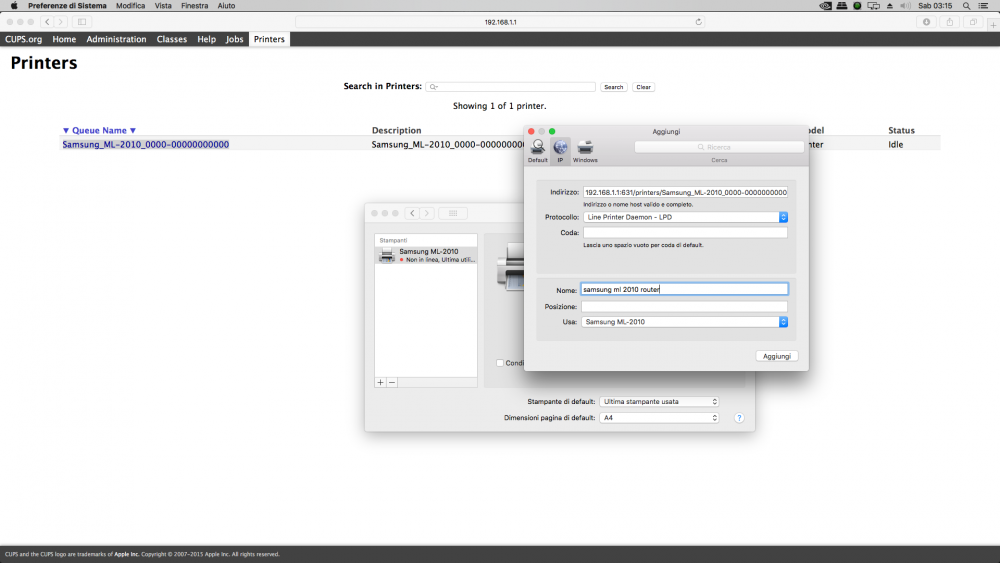Open the Finestra menu
The height and width of the screenshot is (563, 1000).
[195, 6]
